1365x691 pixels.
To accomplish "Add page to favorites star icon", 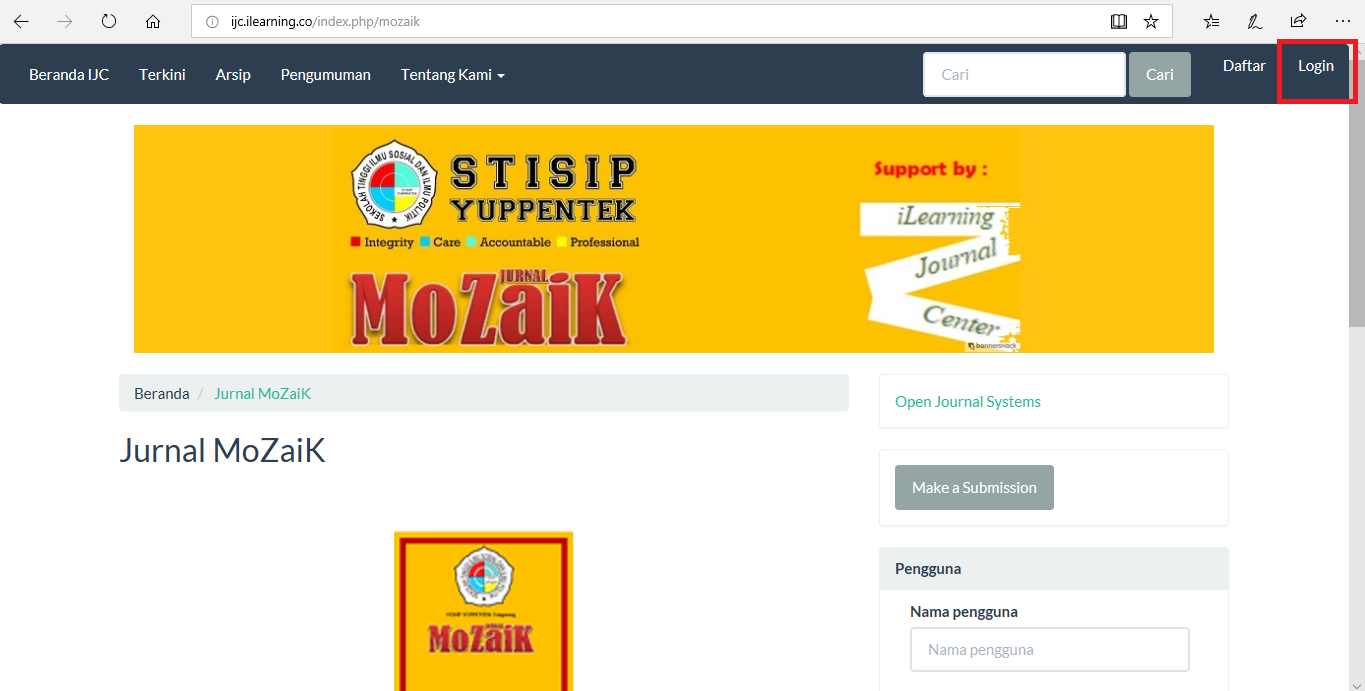I will (x=1151, y=21).
